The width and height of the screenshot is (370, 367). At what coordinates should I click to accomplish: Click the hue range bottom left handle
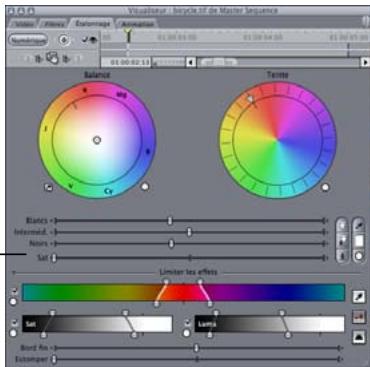[x=157, y=304]
